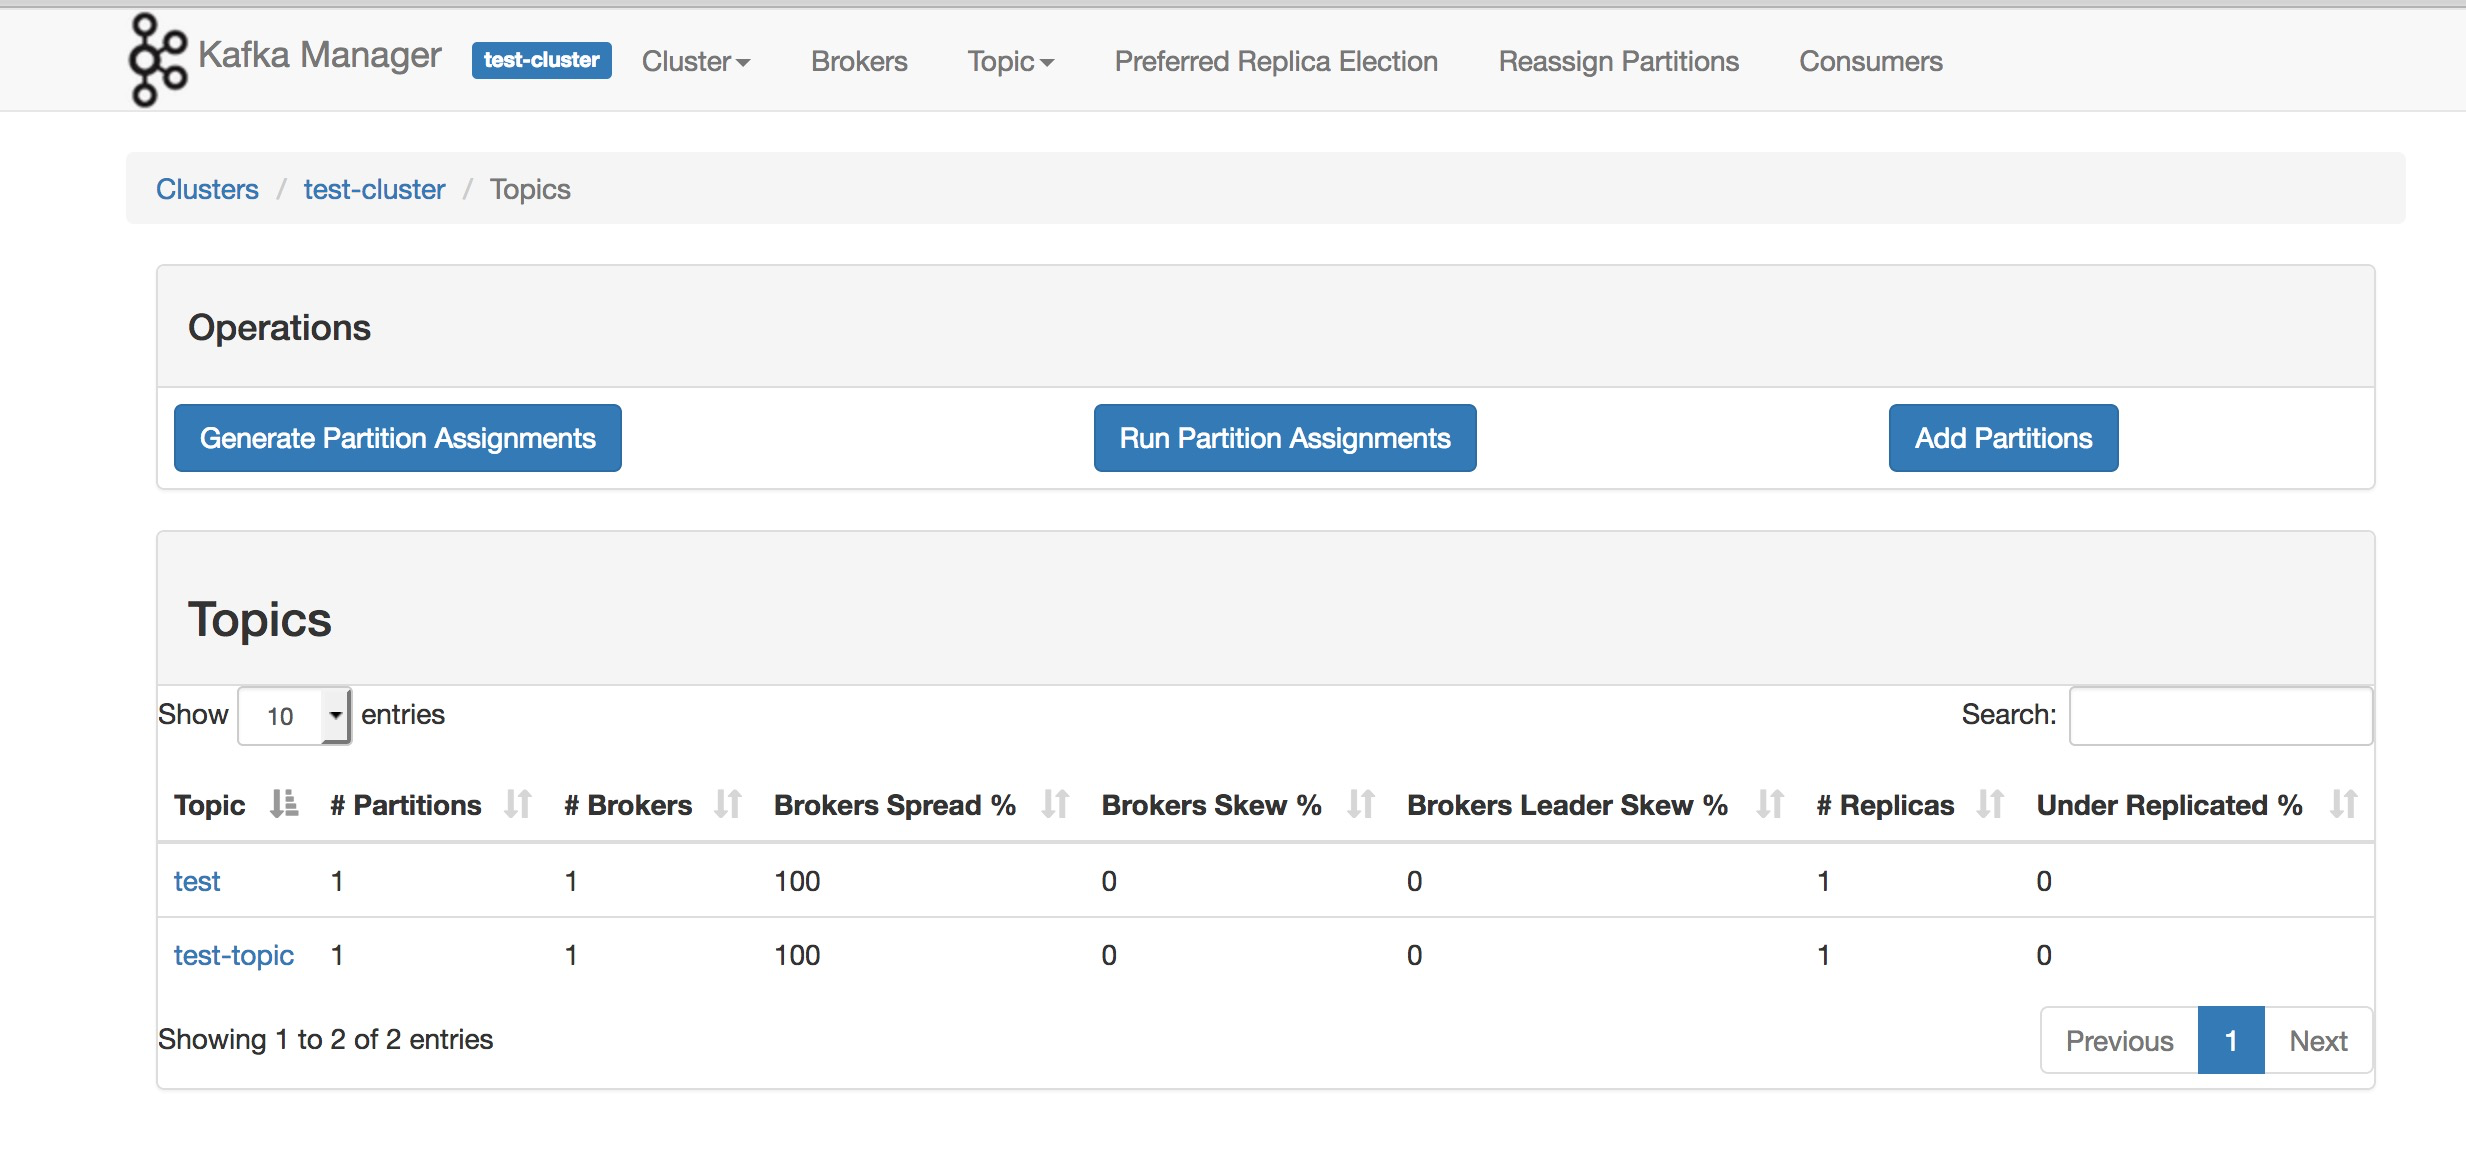This screenshot has height=1174, width=2466.
Task: Sort by Brokers Leader Skew % arrows icon
Action: tap(1771, 804)
